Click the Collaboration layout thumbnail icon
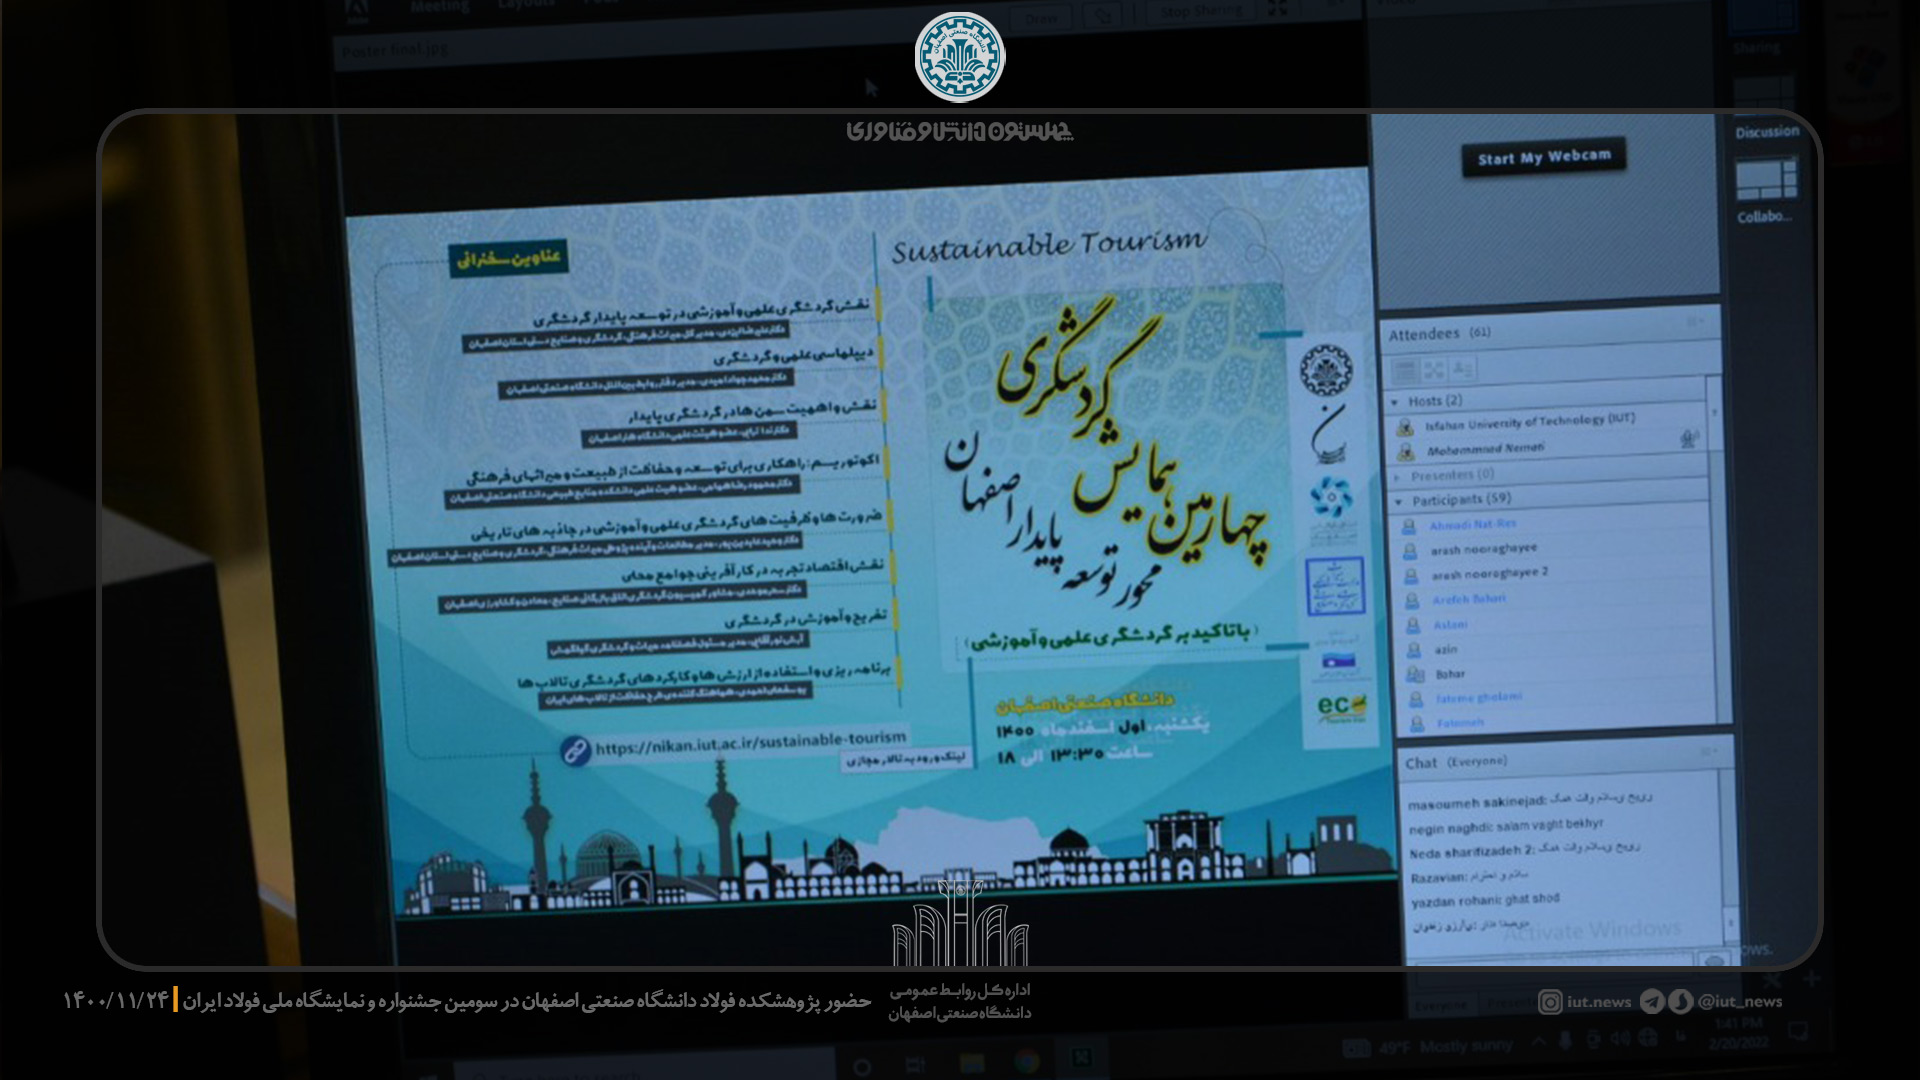Viewport: 1920px width, 1080px height. point(1765,181)
